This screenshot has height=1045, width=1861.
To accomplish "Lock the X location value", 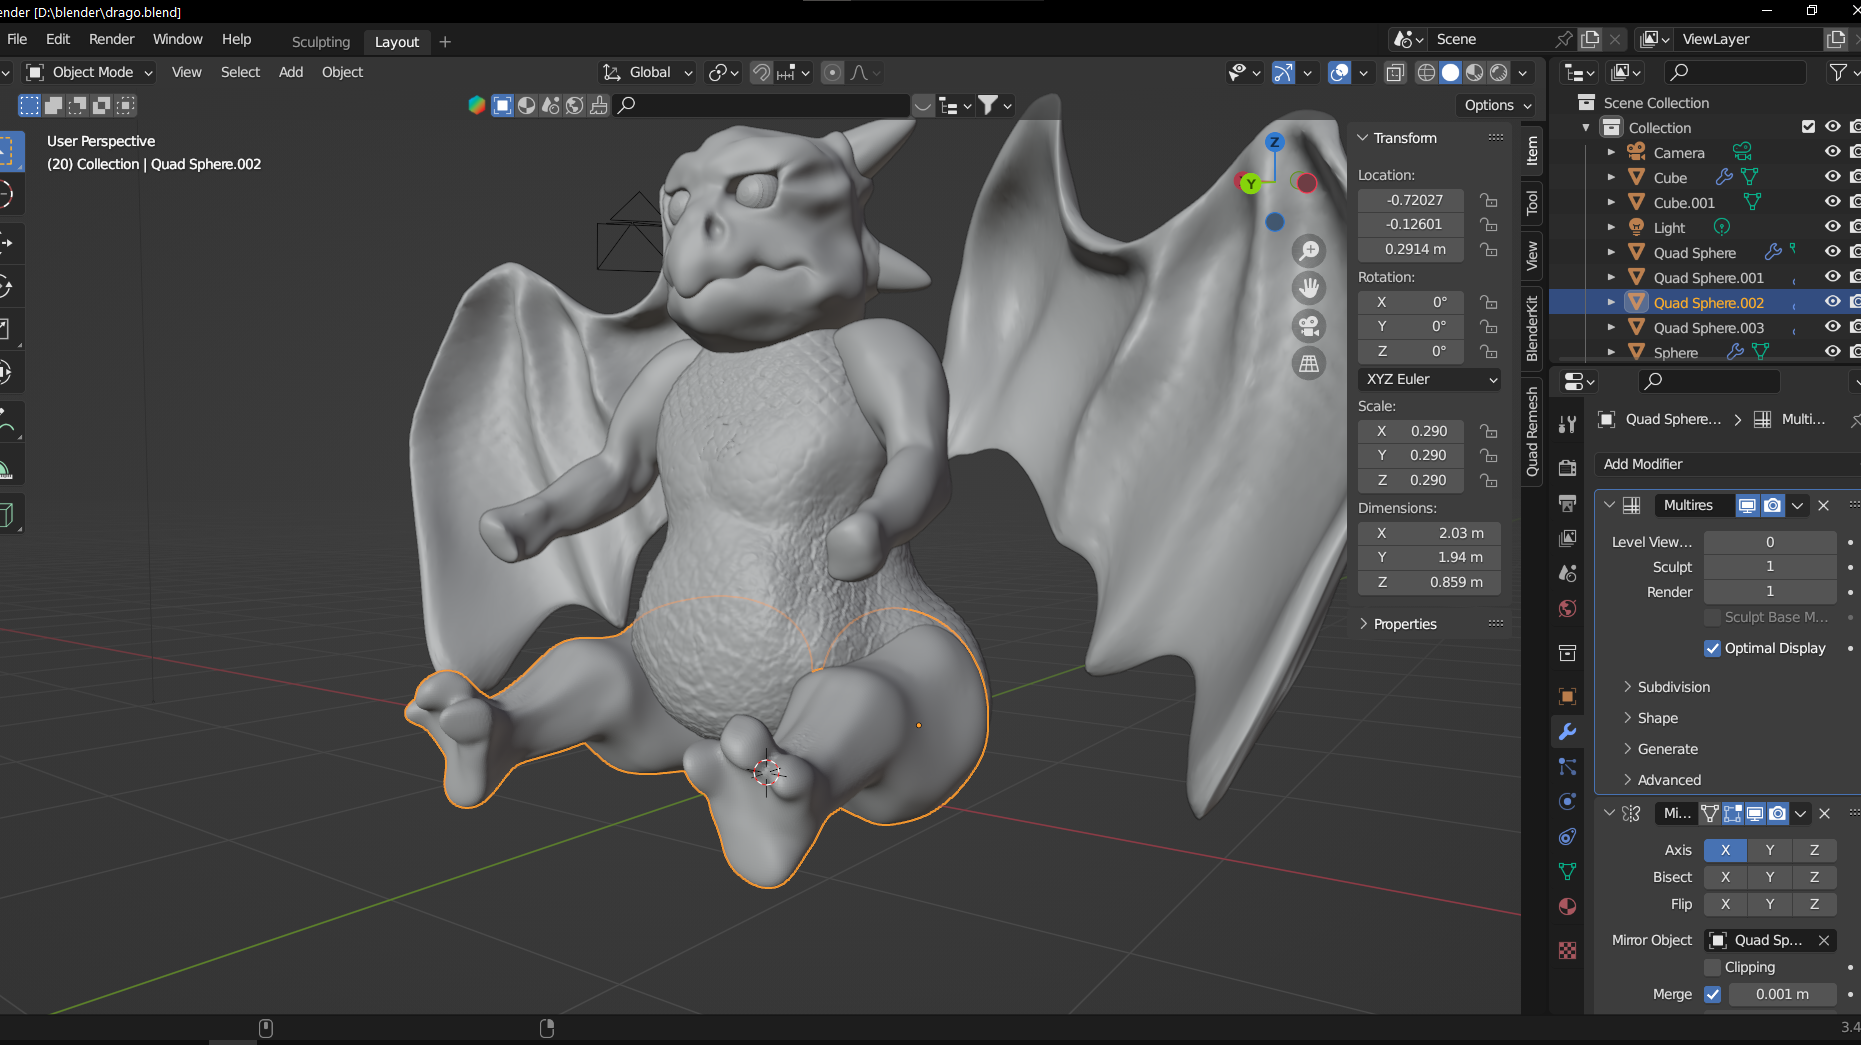I will pos(1489,200).
